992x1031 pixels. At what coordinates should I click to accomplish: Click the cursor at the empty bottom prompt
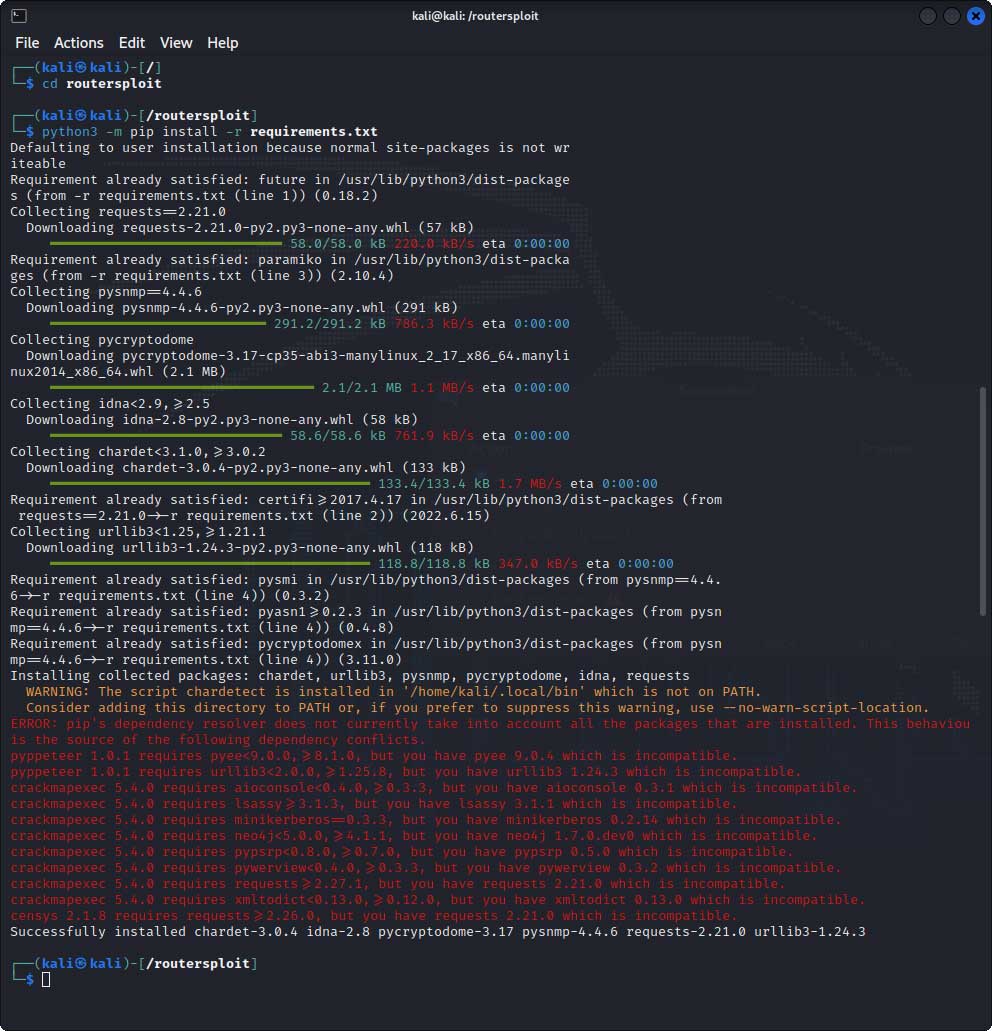46,980
